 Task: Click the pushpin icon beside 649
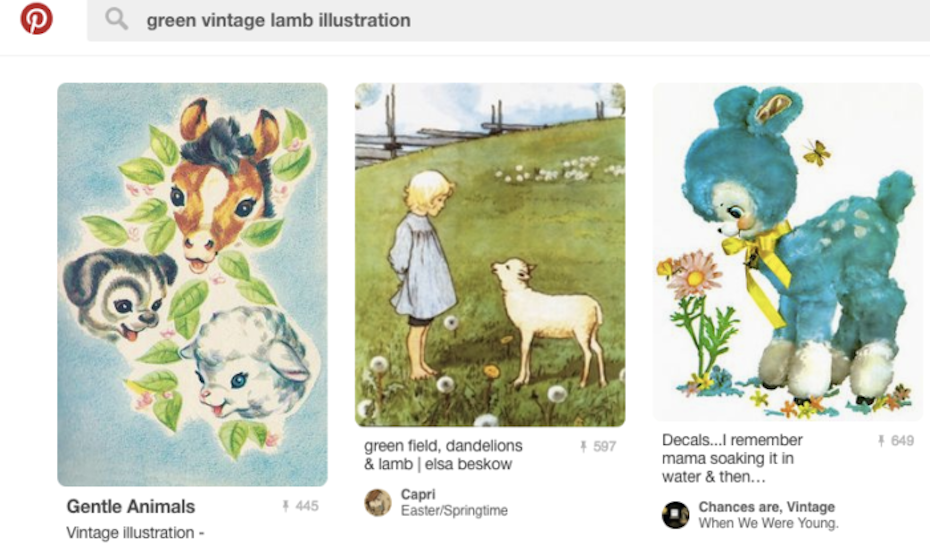click(x=881, y=441)
